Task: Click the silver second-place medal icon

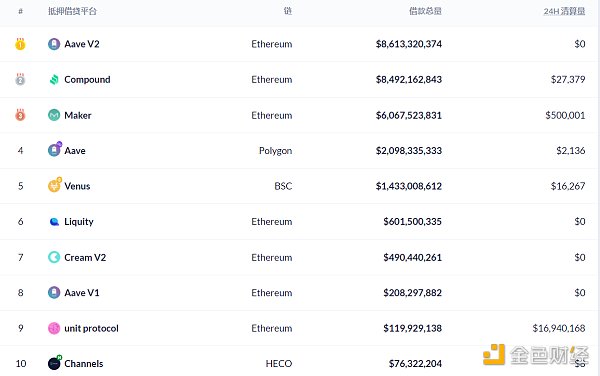Action: pyautogui.click(x=20, y=80)
